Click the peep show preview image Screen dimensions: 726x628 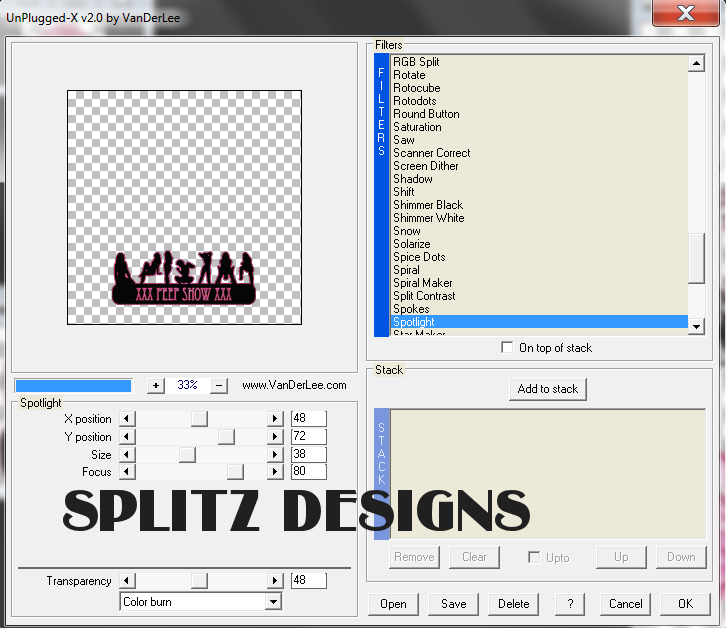(x=184, y=207)
